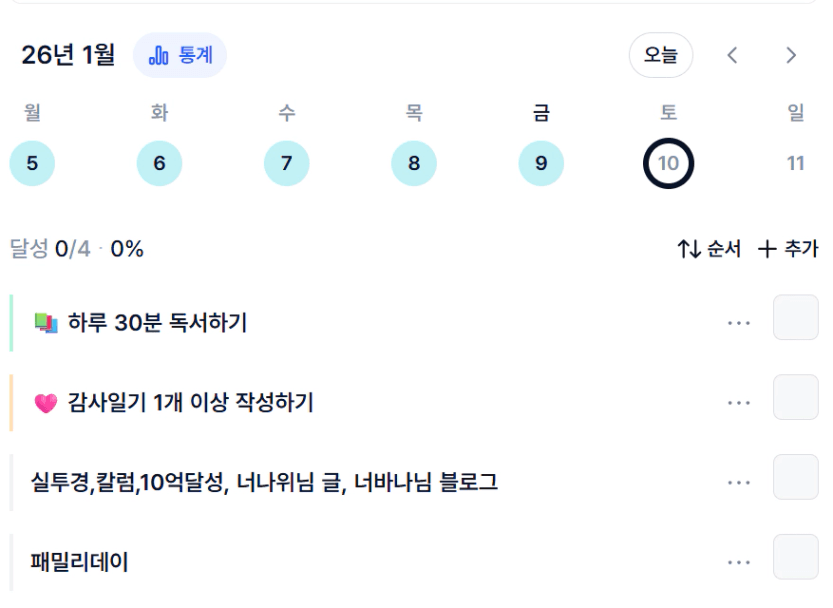The image size is (833, 608).
Task: Switch to Sunday the 11th
Action: [796, 164]
